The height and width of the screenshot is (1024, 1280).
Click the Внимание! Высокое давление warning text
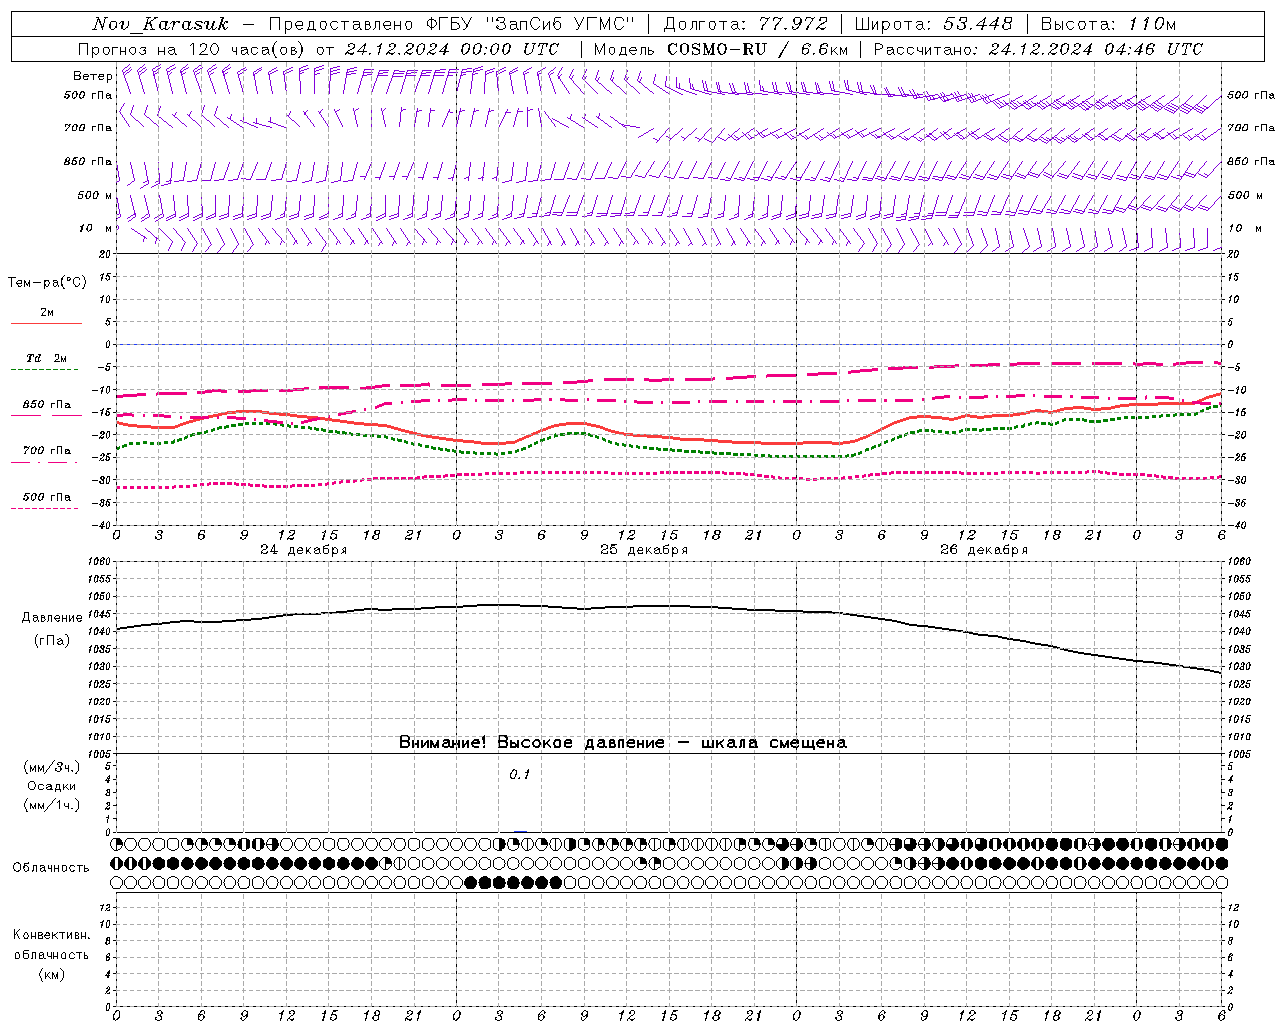click(x=623, y=743)
